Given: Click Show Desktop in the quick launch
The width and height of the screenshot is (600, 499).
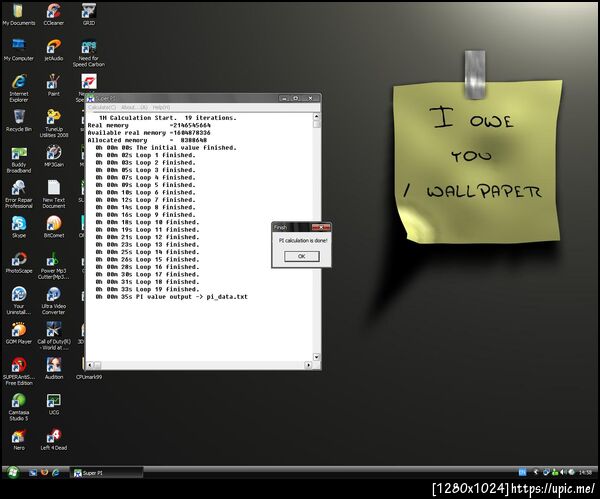Looking at the screenshot, I should tap(33, 473).
